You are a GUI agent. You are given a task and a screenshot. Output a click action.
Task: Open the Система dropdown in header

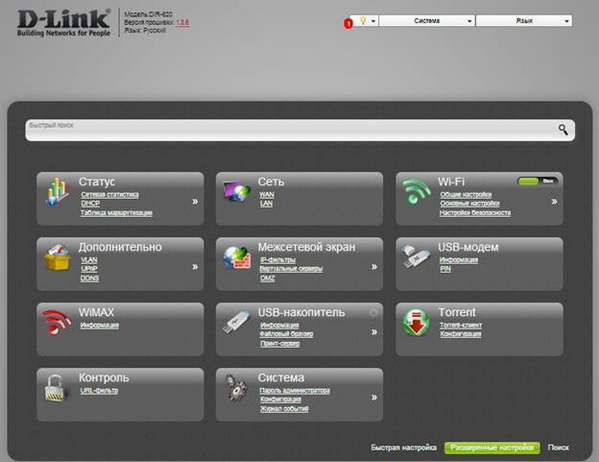pos(427,21)
